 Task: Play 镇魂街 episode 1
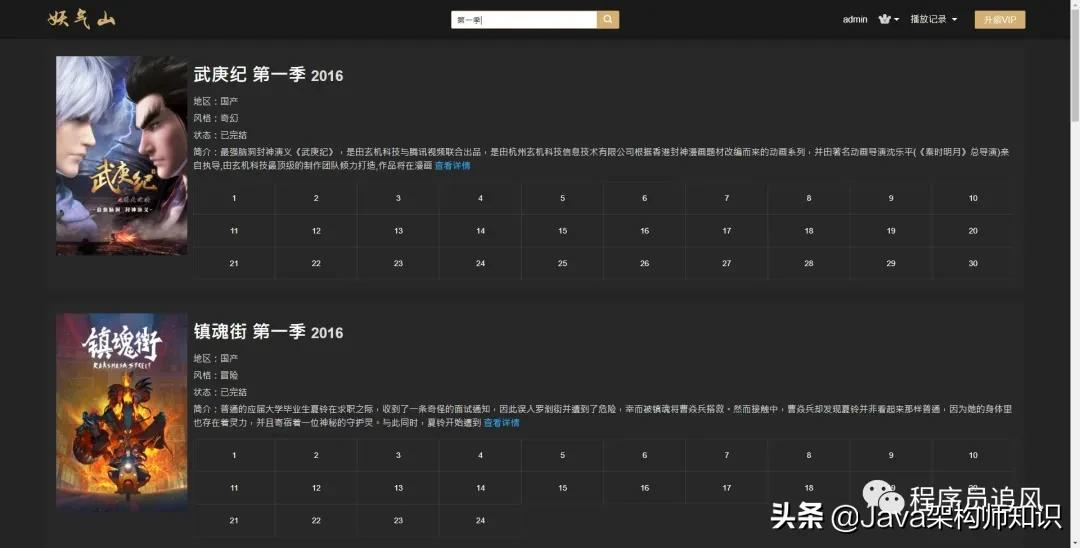tap(234, 455)
